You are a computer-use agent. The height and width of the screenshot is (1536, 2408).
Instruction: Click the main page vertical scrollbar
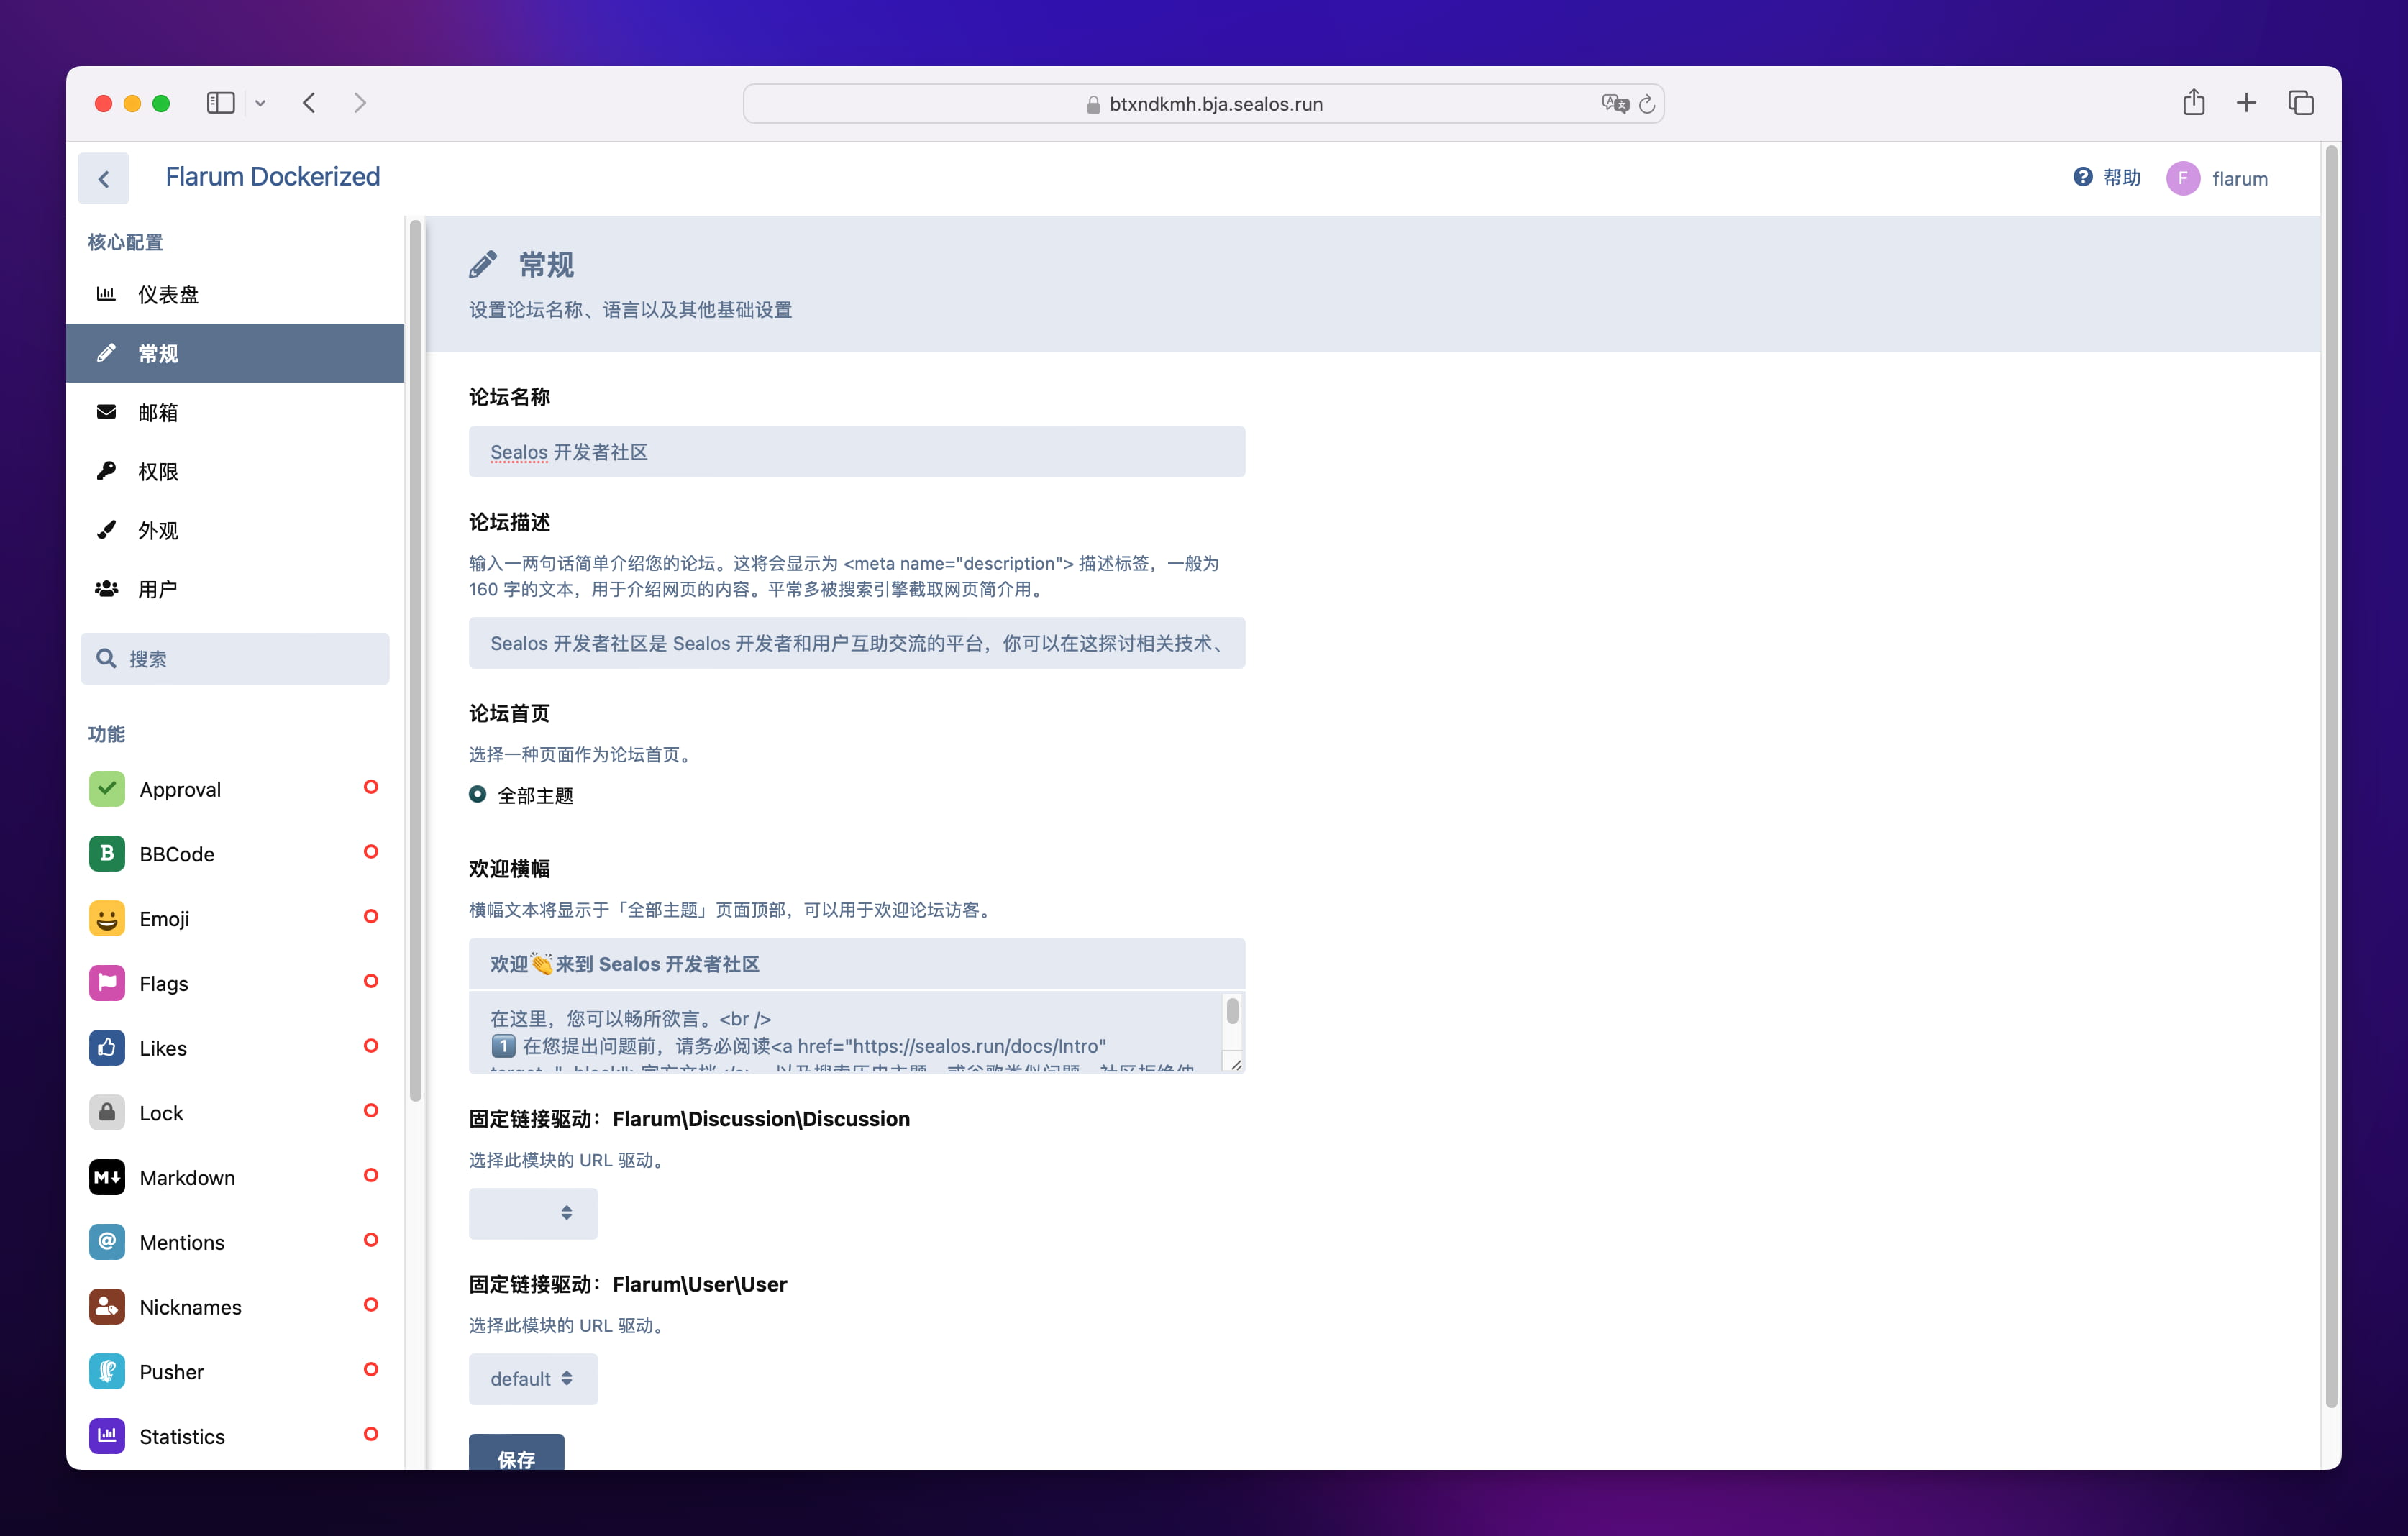tap(2331, 776)
